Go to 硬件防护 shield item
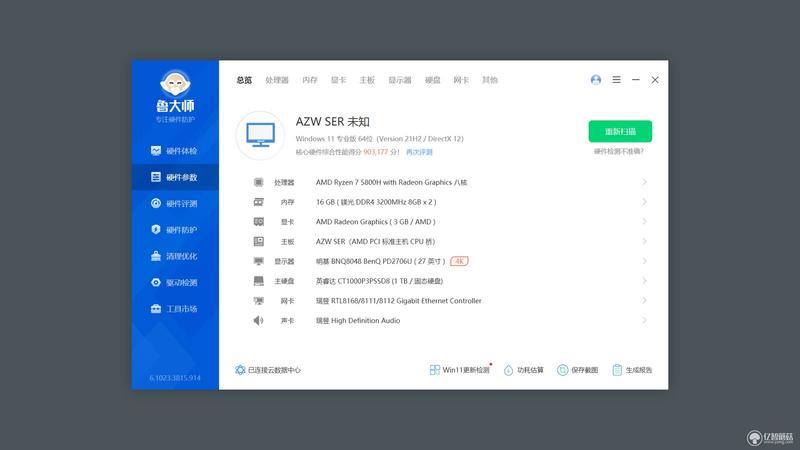 pyautogui.click(x=174, y=230)
